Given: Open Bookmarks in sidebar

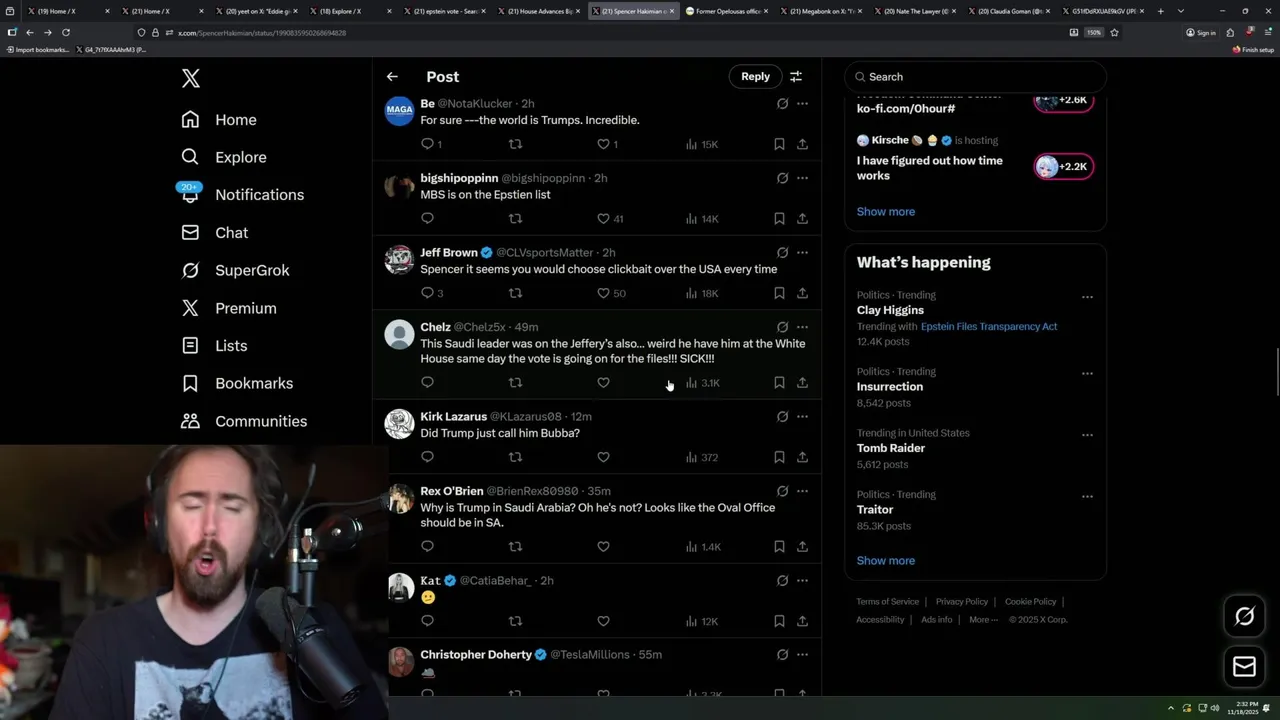Looking at the screenshot, I should (x=237, y=383).
